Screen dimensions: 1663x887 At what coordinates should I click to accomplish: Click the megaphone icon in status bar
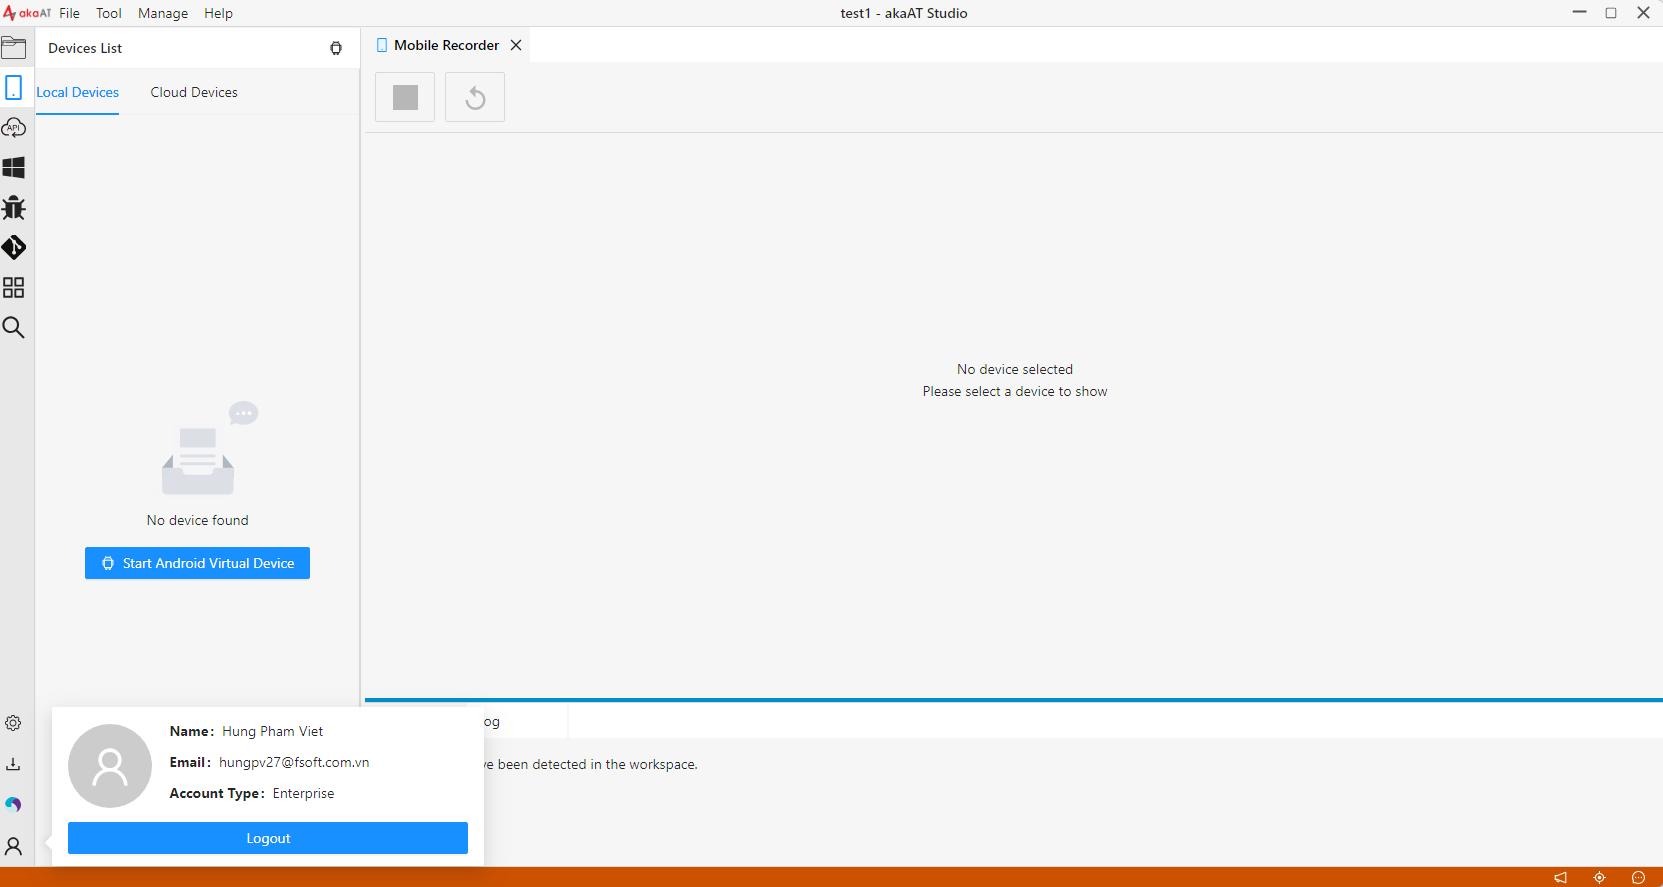pyautogui.click(x=1560, y=877)
